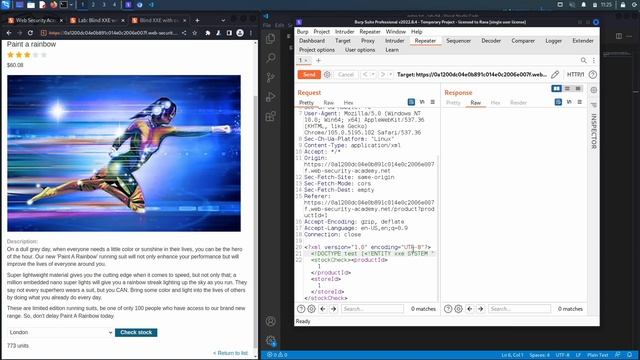The width and height of the screenshot is (640, 360).
Task: Add a new Repeater tab
Action: coord(318,60)
